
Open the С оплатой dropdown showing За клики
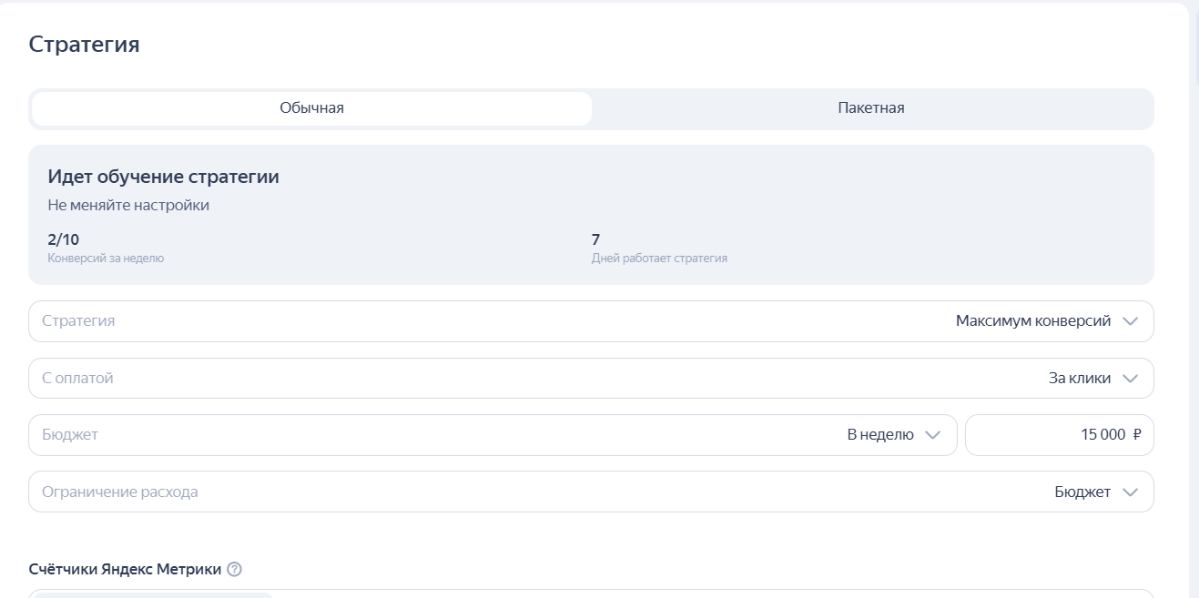[x=591, y=379]
